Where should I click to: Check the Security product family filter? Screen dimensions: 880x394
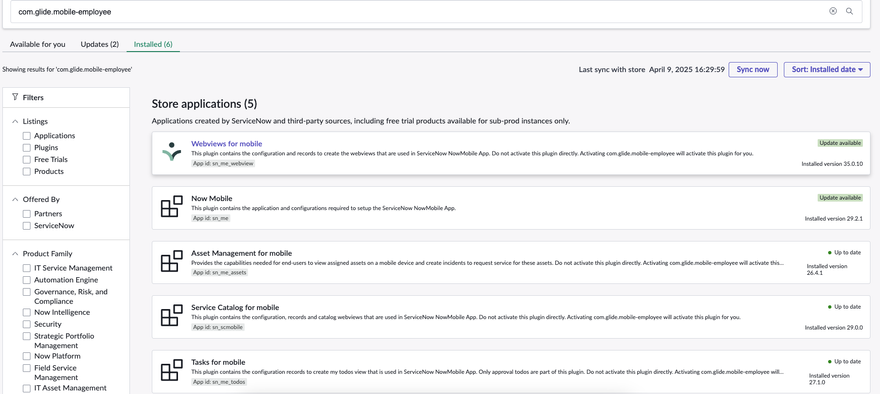click(26, 324)
